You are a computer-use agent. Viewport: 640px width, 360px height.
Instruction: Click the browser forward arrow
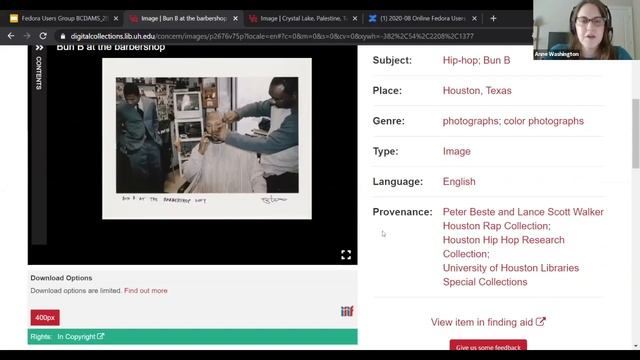click(27, 36)
